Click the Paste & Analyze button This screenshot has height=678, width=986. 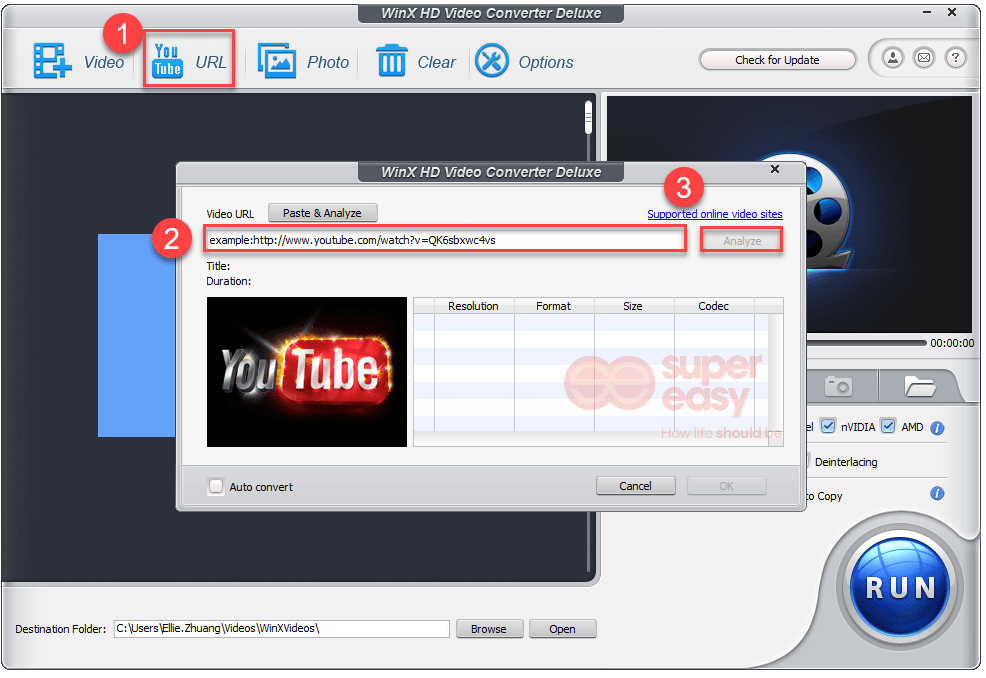(323, 213)
